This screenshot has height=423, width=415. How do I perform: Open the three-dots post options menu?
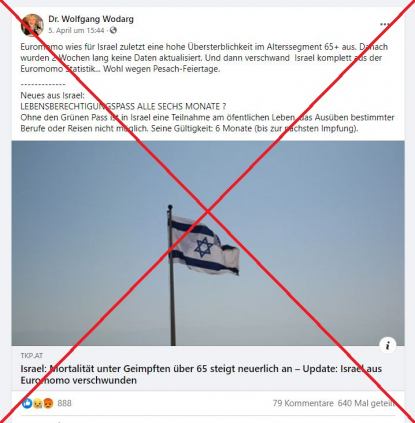coord(384,24)
